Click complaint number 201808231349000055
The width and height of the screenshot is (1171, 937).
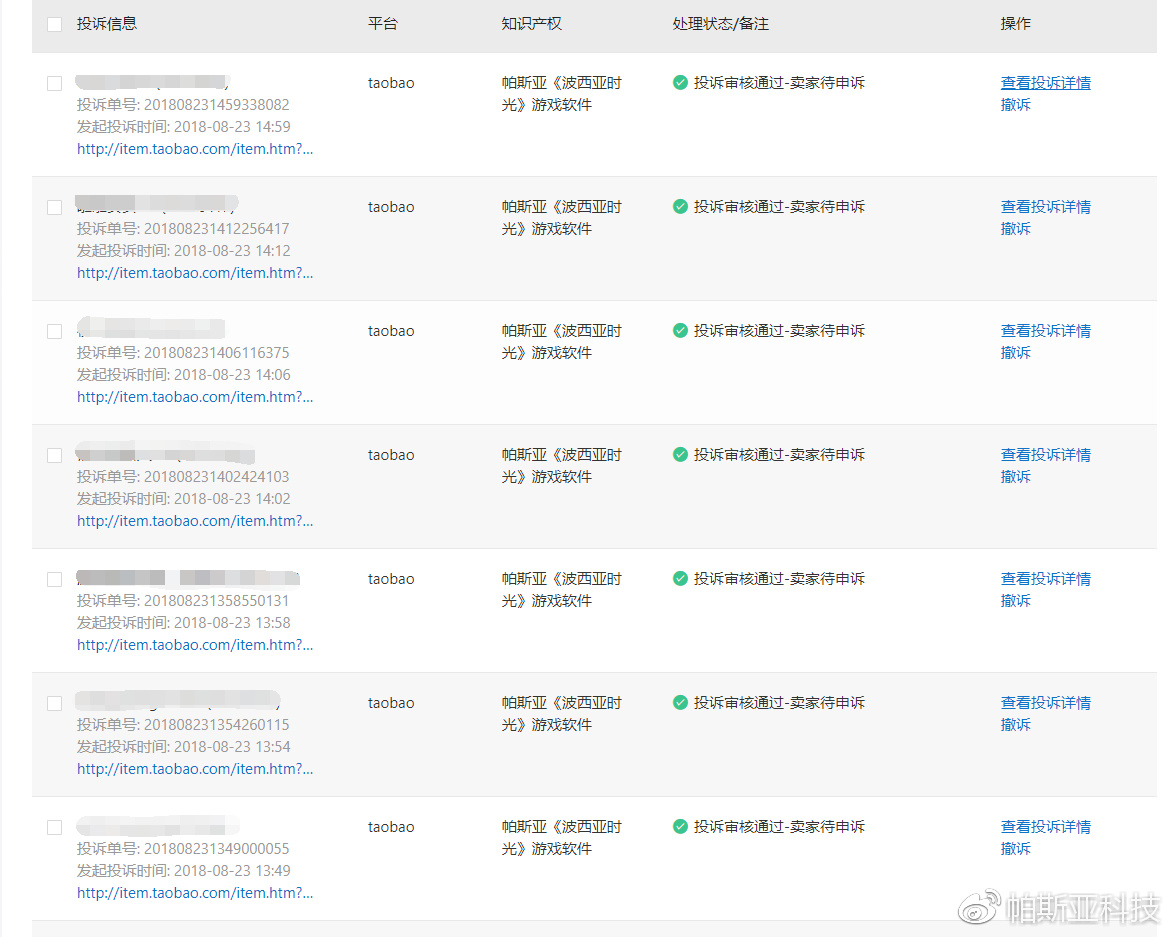[x=217, y=848]
